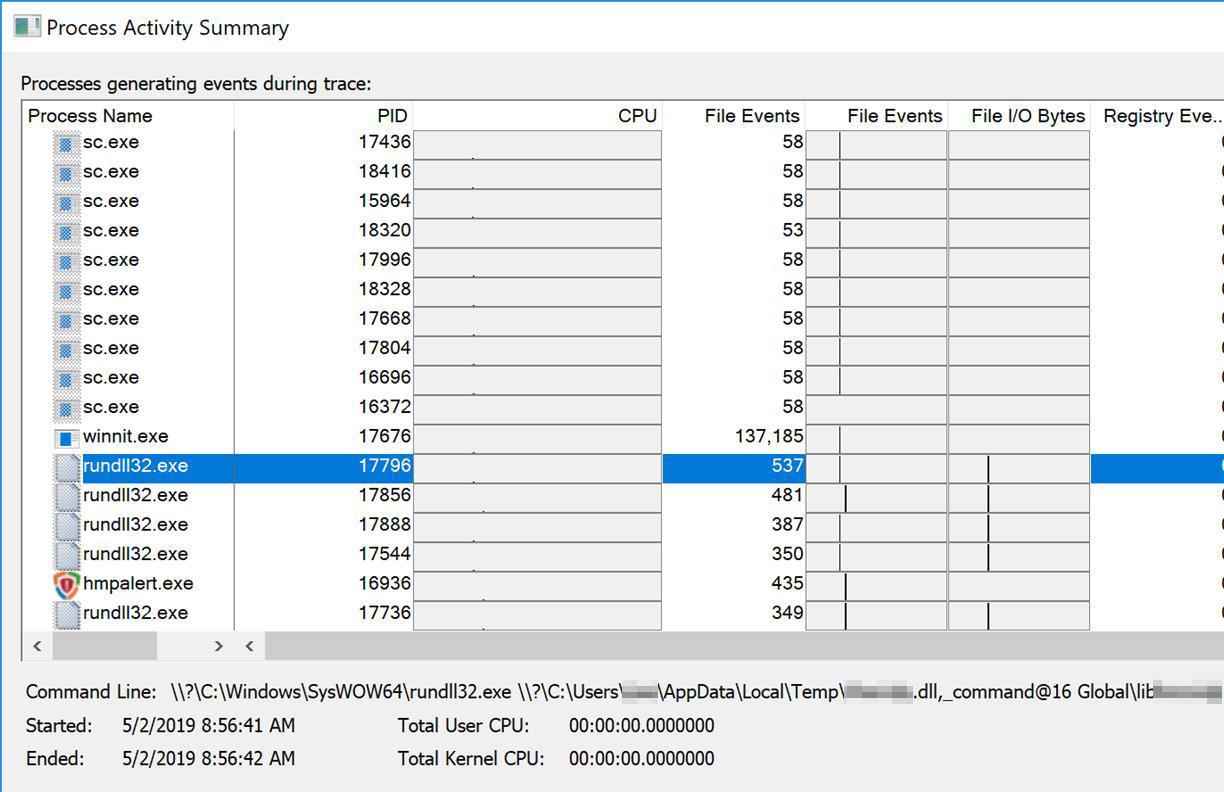Viewport: 1224px width, 792px height.
Task: Click the PID value 17796
Action: (385, 466)
